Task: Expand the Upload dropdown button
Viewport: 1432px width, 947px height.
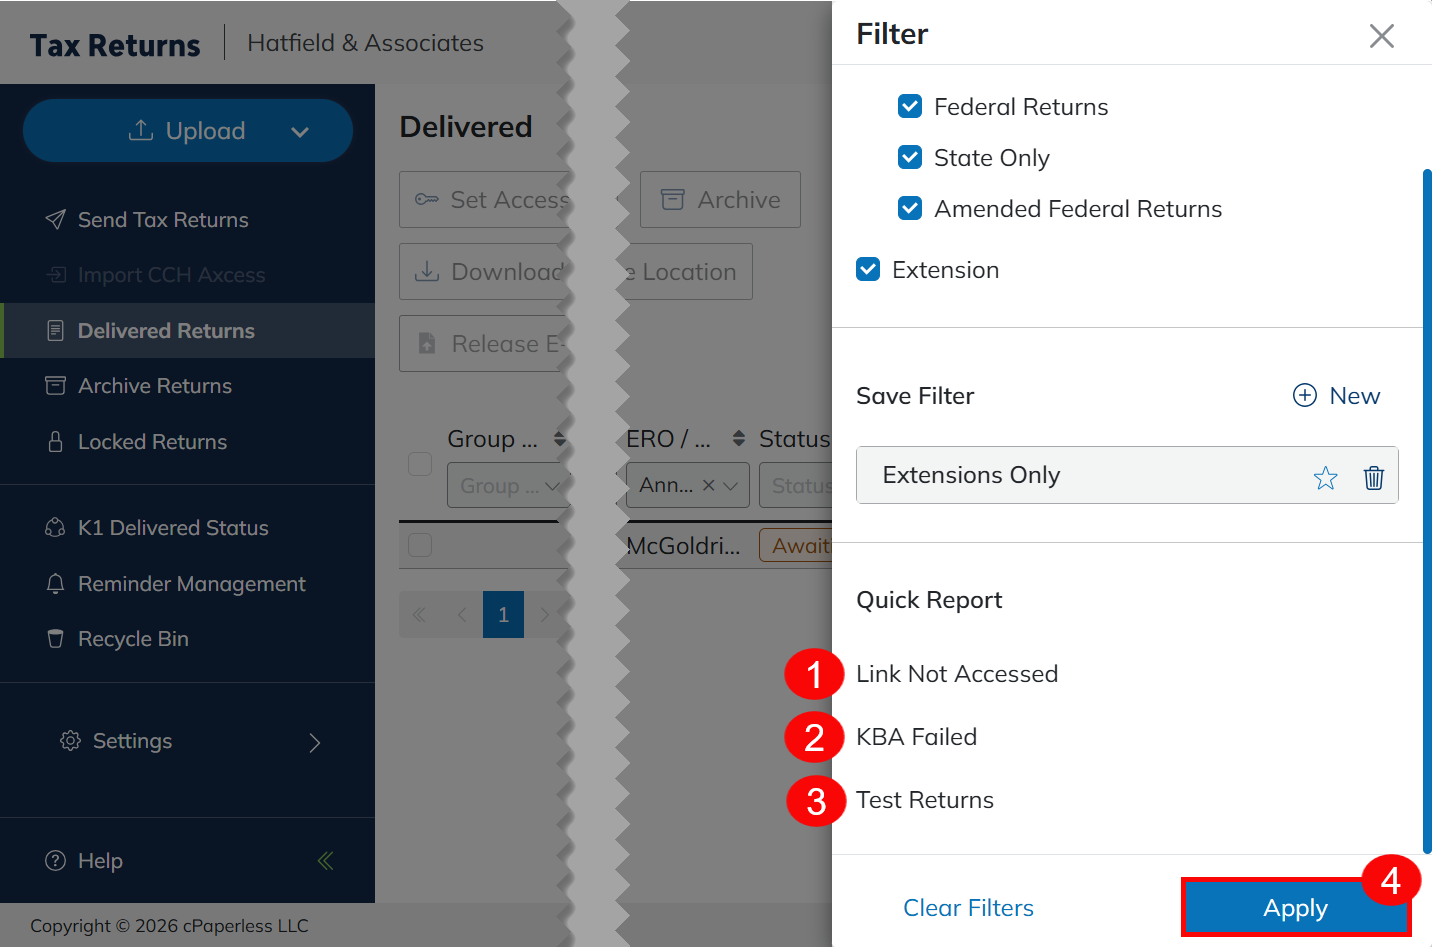Action: point(299,132)
